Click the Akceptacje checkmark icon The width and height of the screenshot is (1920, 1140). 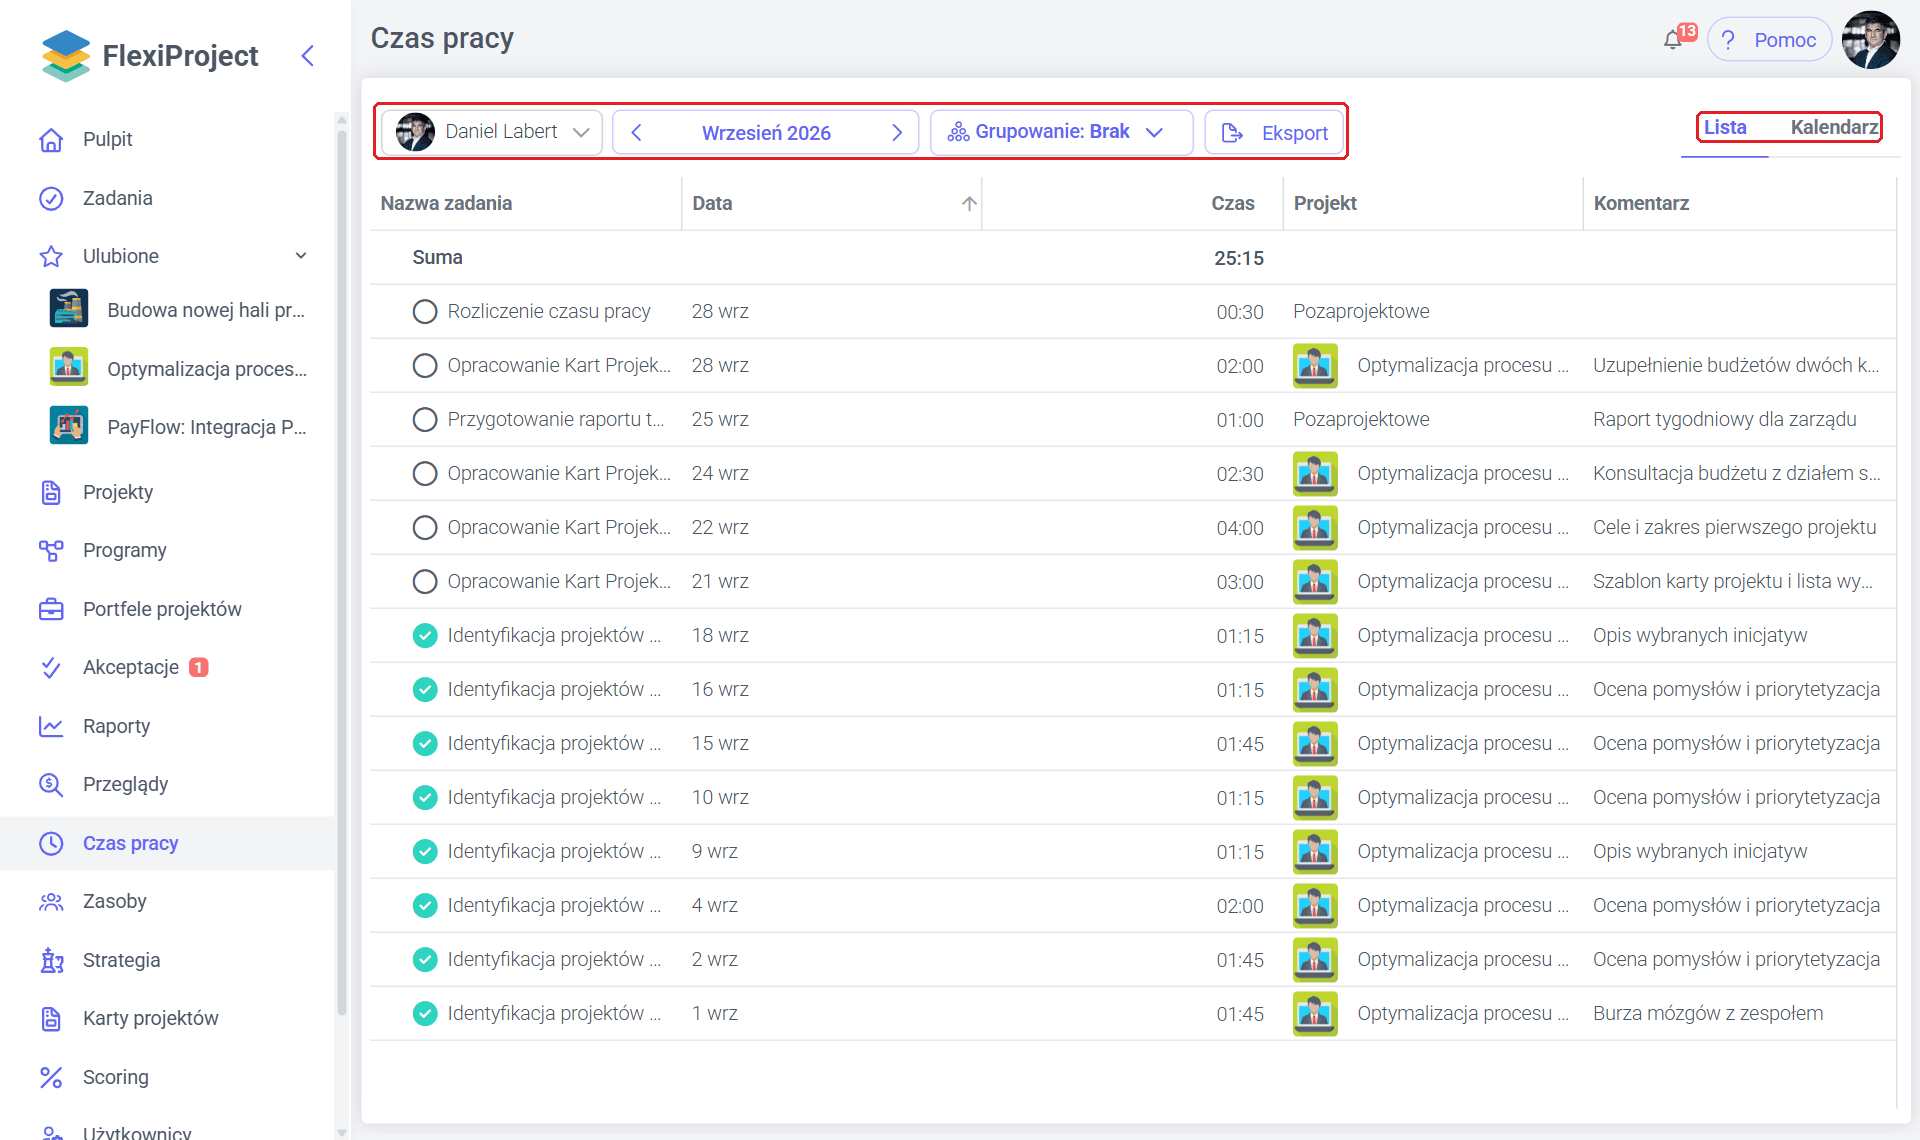51,667
